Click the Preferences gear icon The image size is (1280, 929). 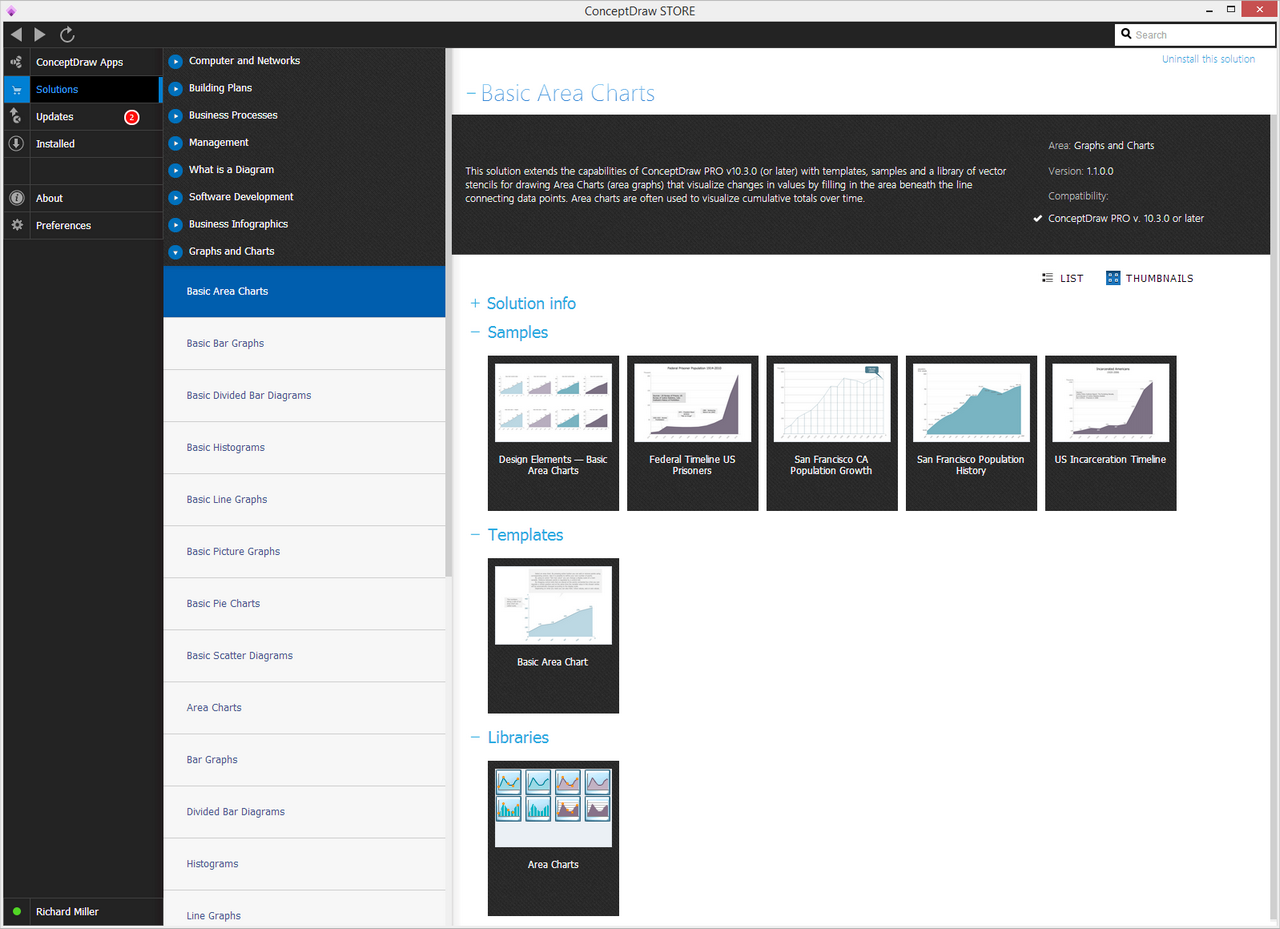pos(16,225)
